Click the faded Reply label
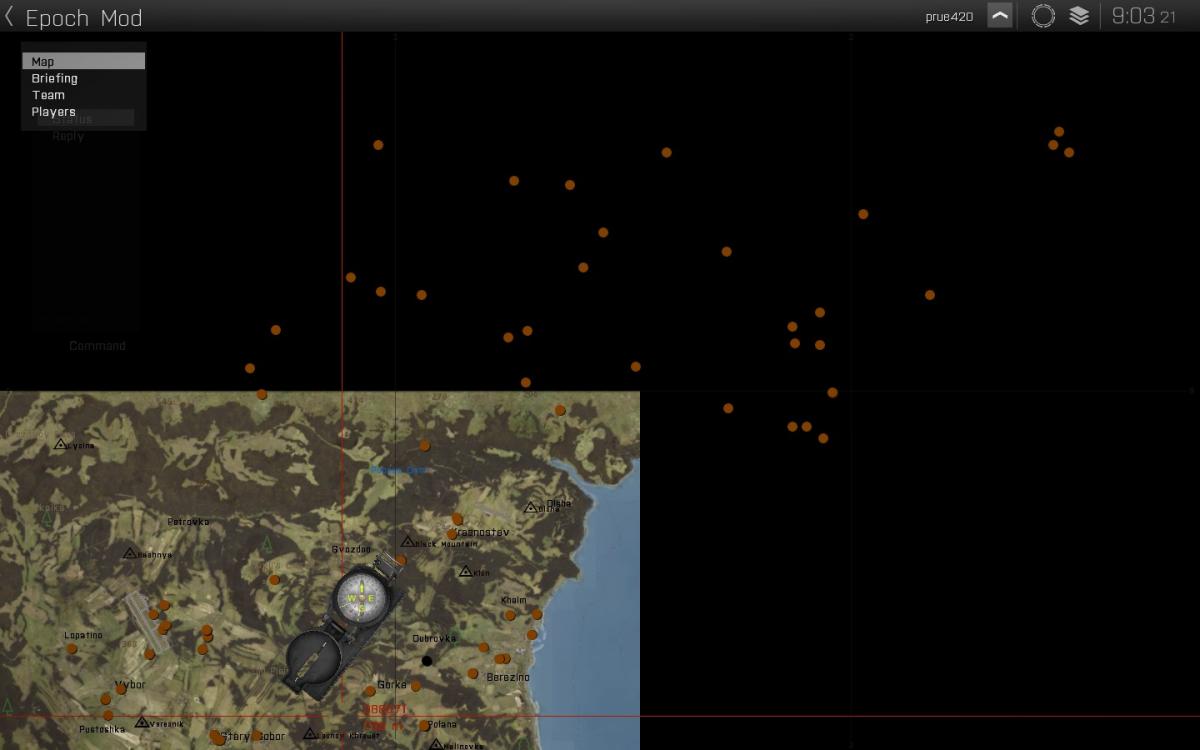 point(68,136)
